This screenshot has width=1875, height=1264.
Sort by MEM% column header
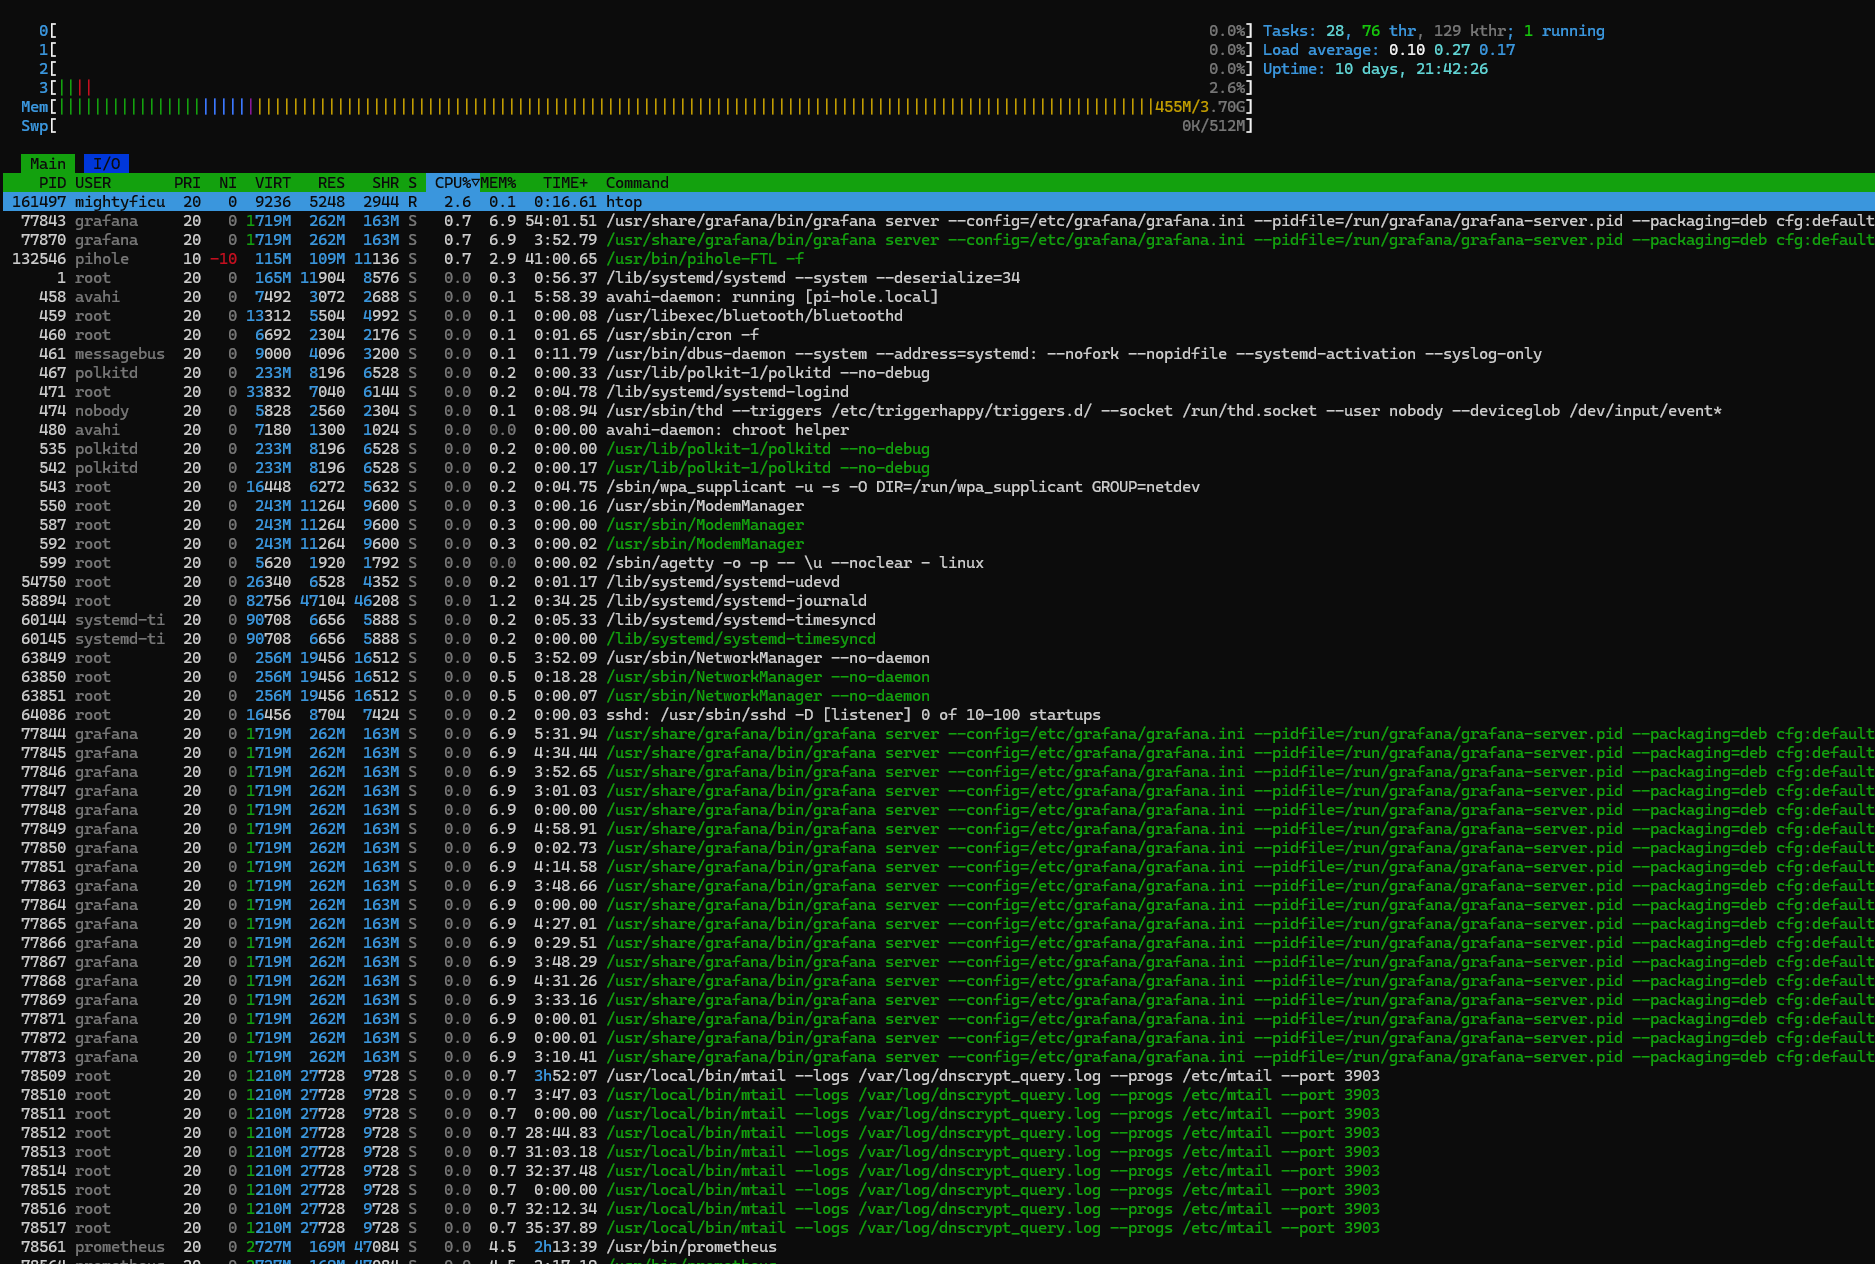coord(498,183)
